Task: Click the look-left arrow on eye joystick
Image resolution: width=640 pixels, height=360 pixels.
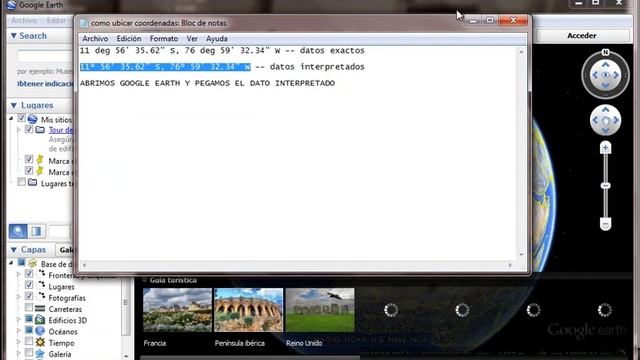Action: click(595, 75)
